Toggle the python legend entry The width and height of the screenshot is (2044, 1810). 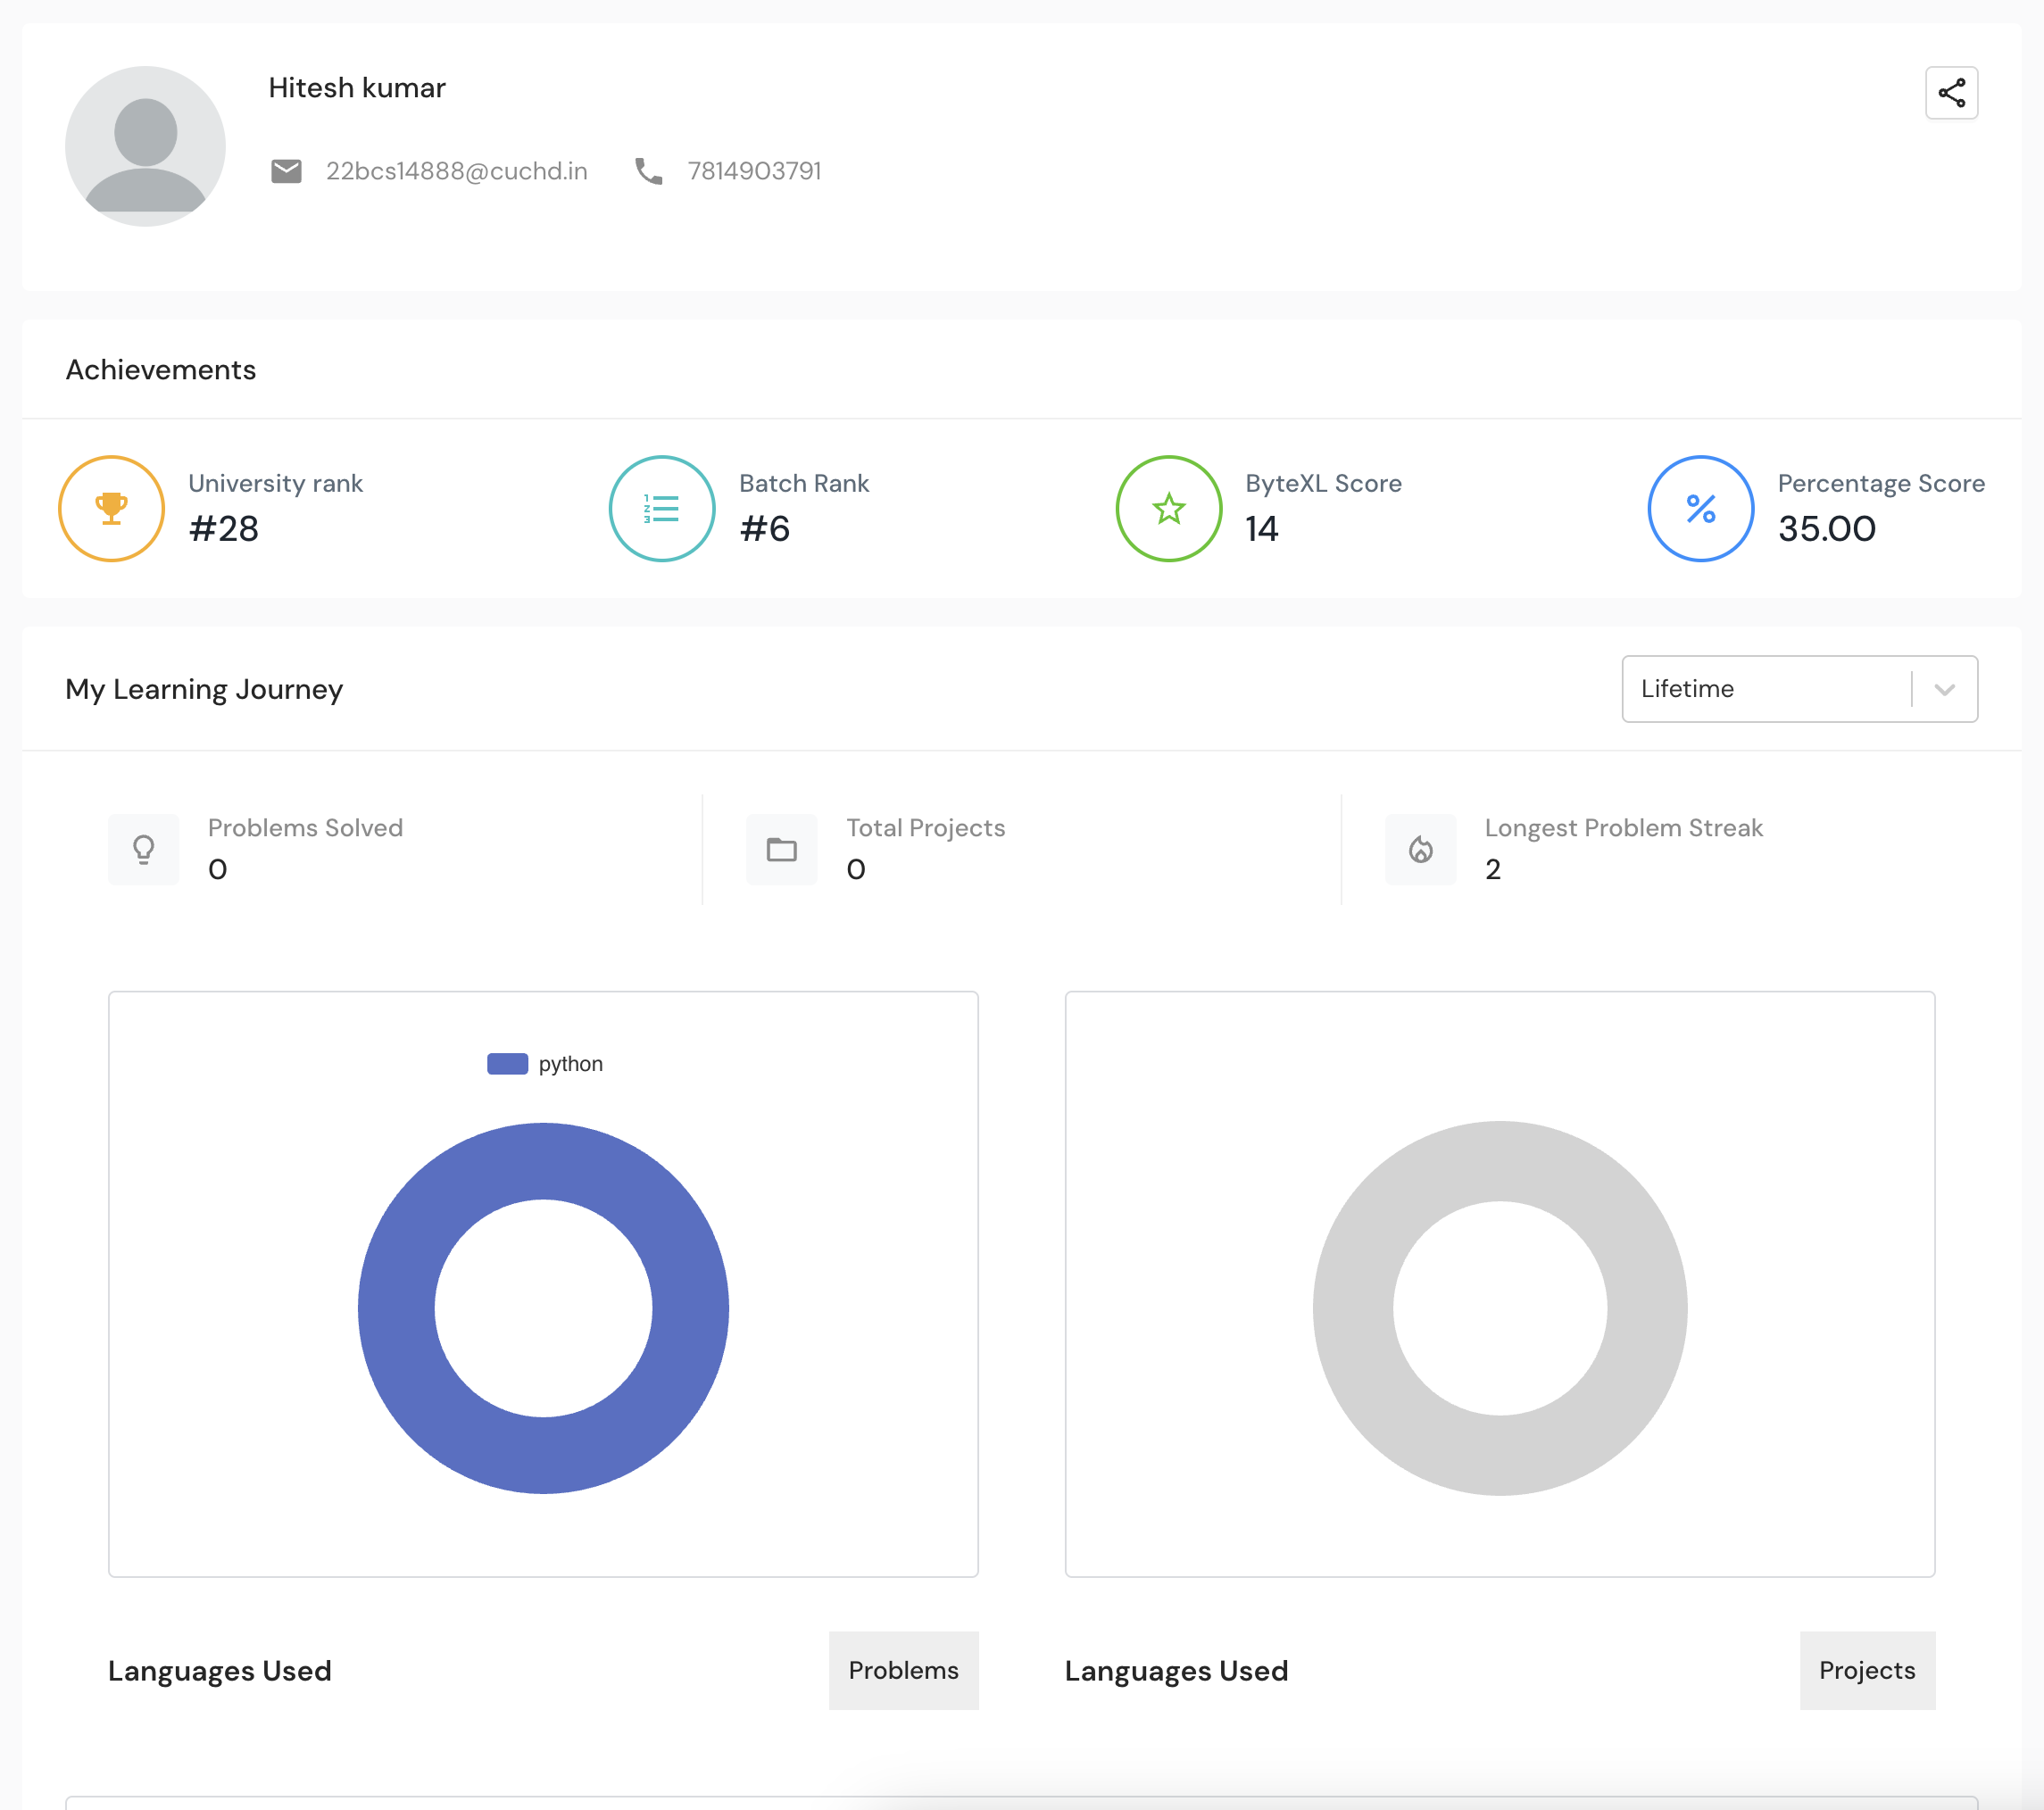(x=570, y=1064)
